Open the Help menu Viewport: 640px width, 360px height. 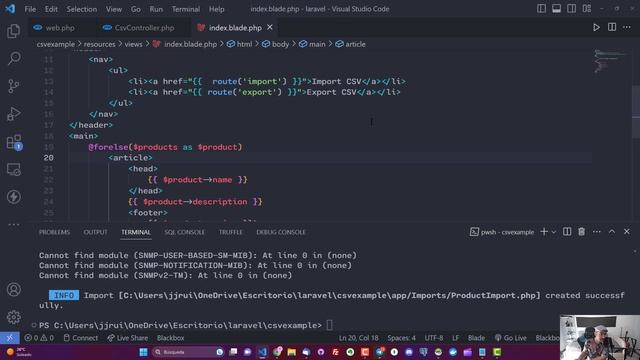point(217,9)
